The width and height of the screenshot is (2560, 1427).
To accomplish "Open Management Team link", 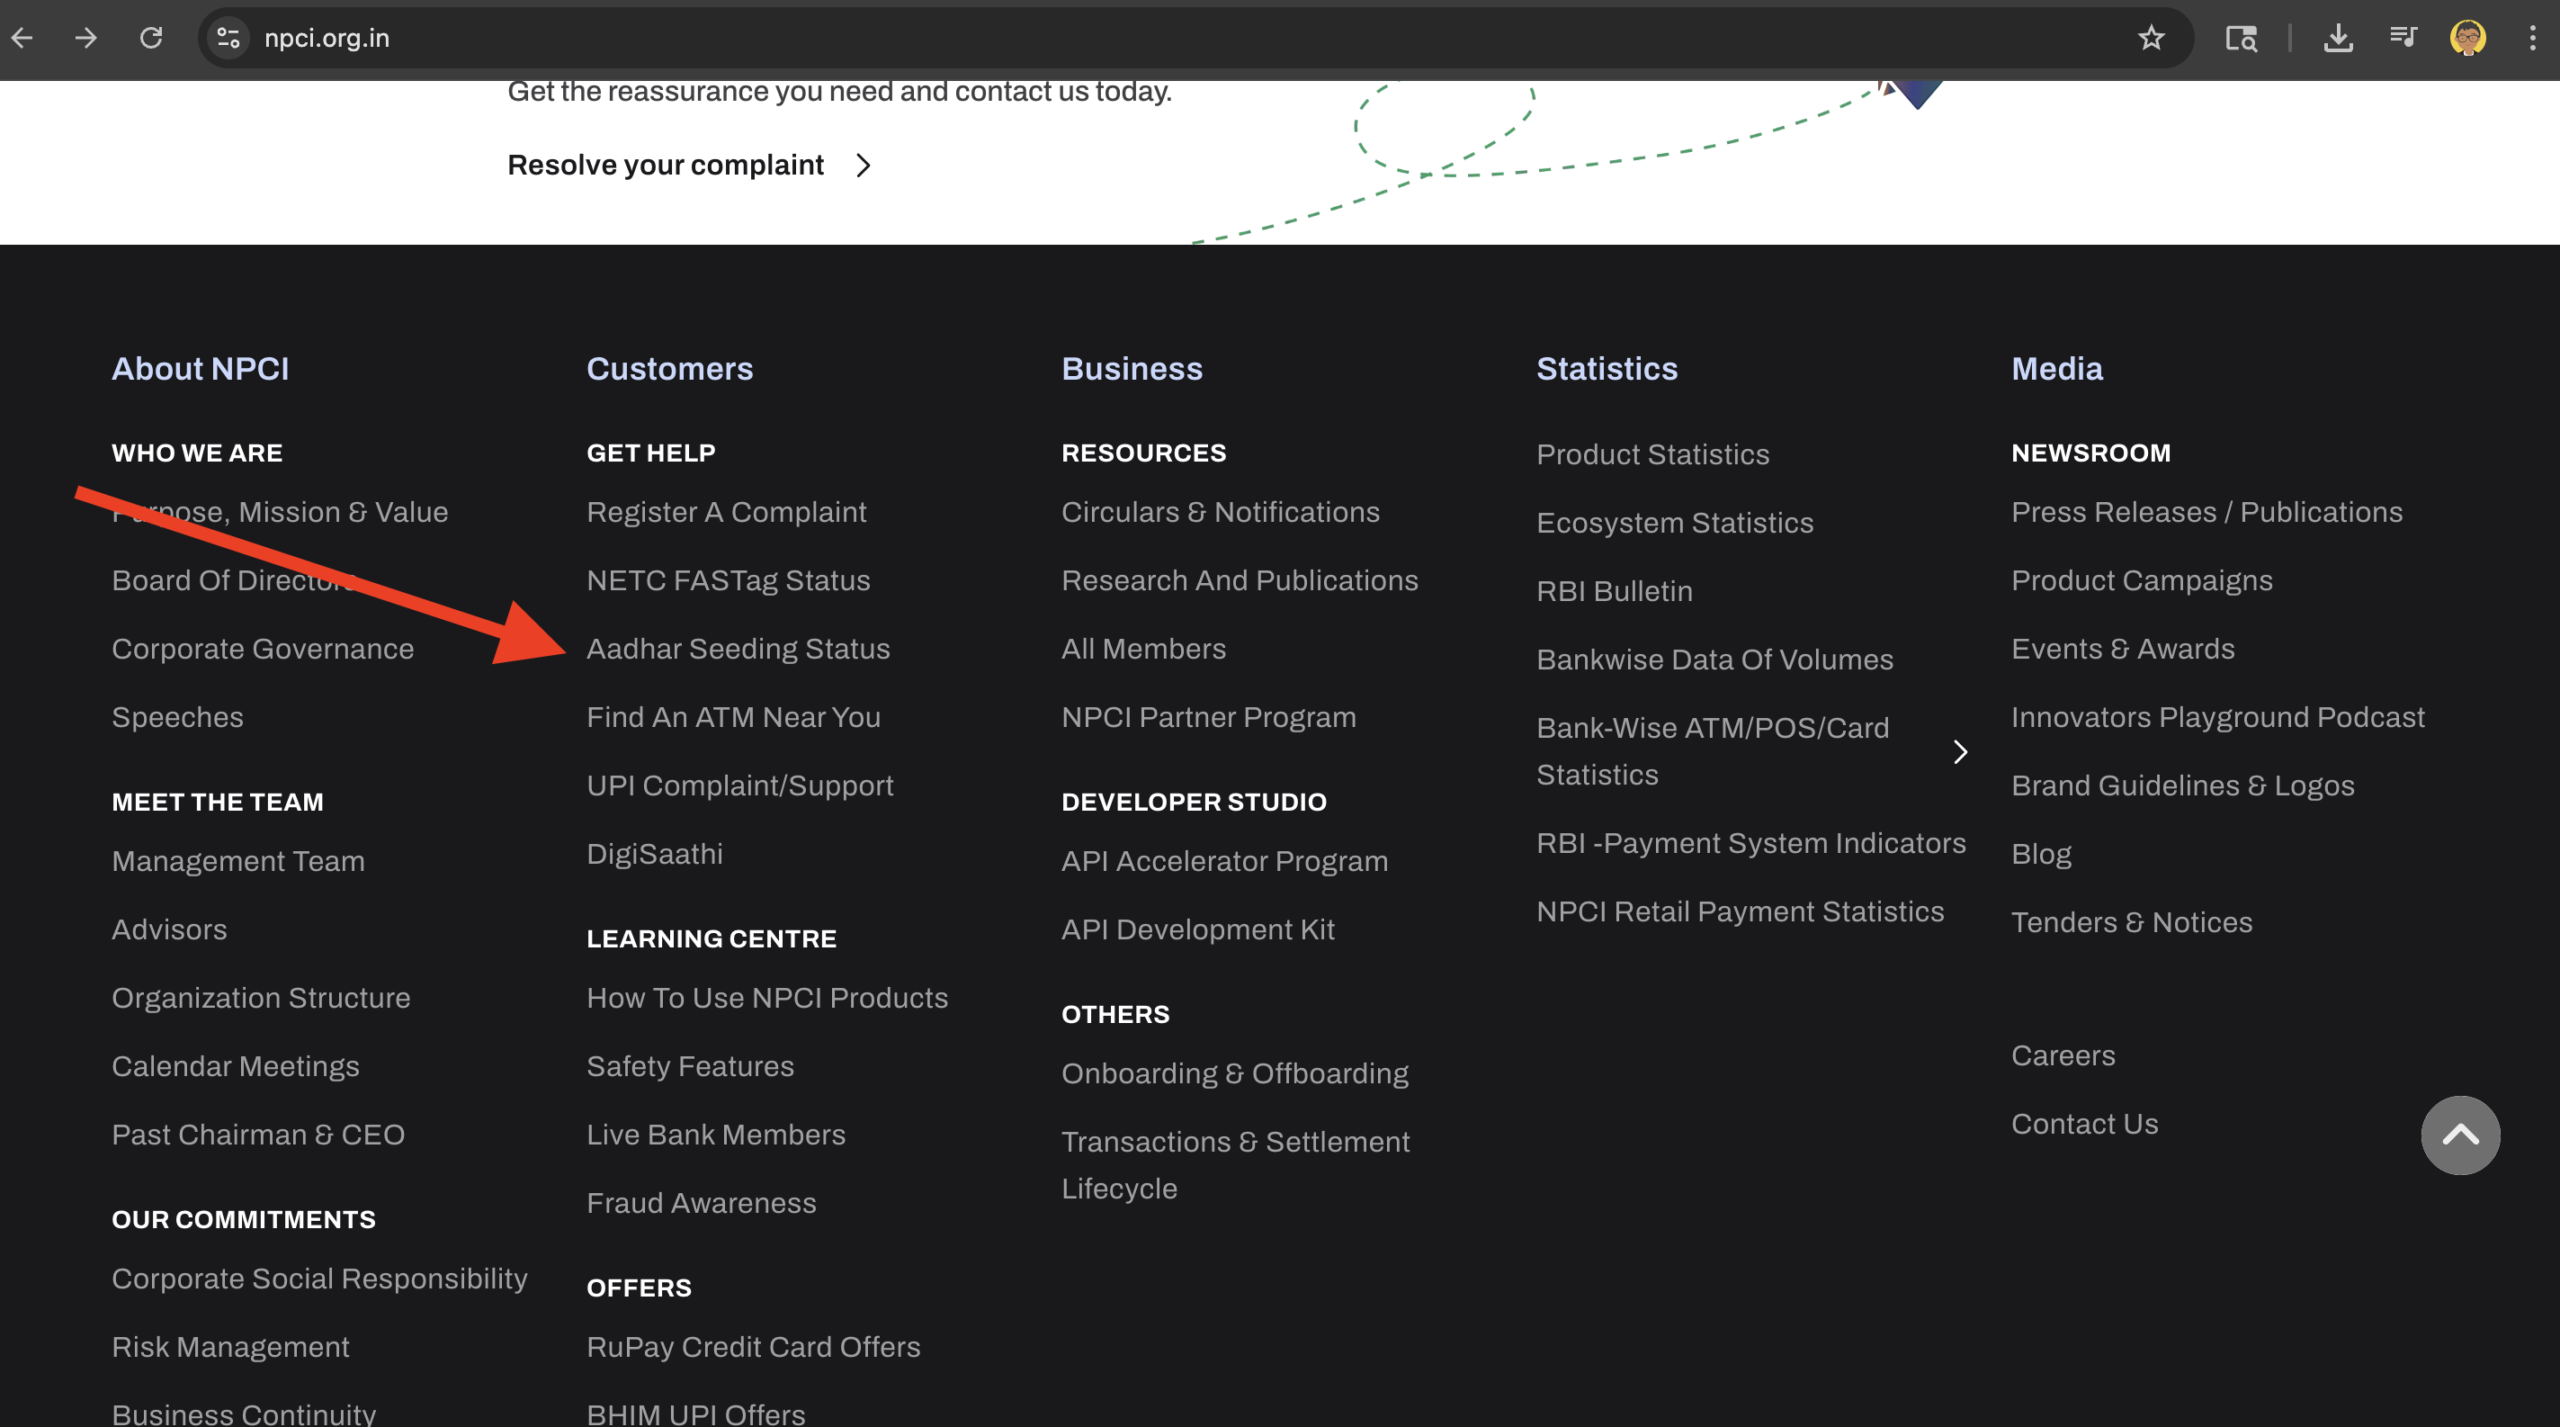I will pos(238,861).
